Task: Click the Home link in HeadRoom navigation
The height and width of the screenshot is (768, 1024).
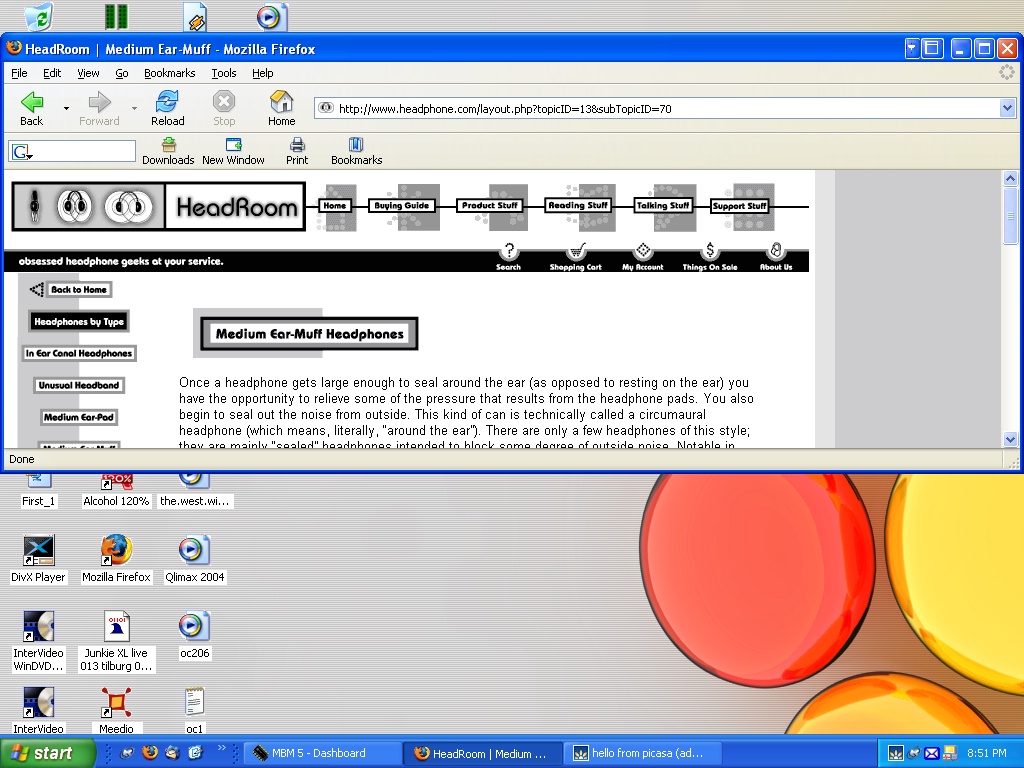Action: (334, 206)
